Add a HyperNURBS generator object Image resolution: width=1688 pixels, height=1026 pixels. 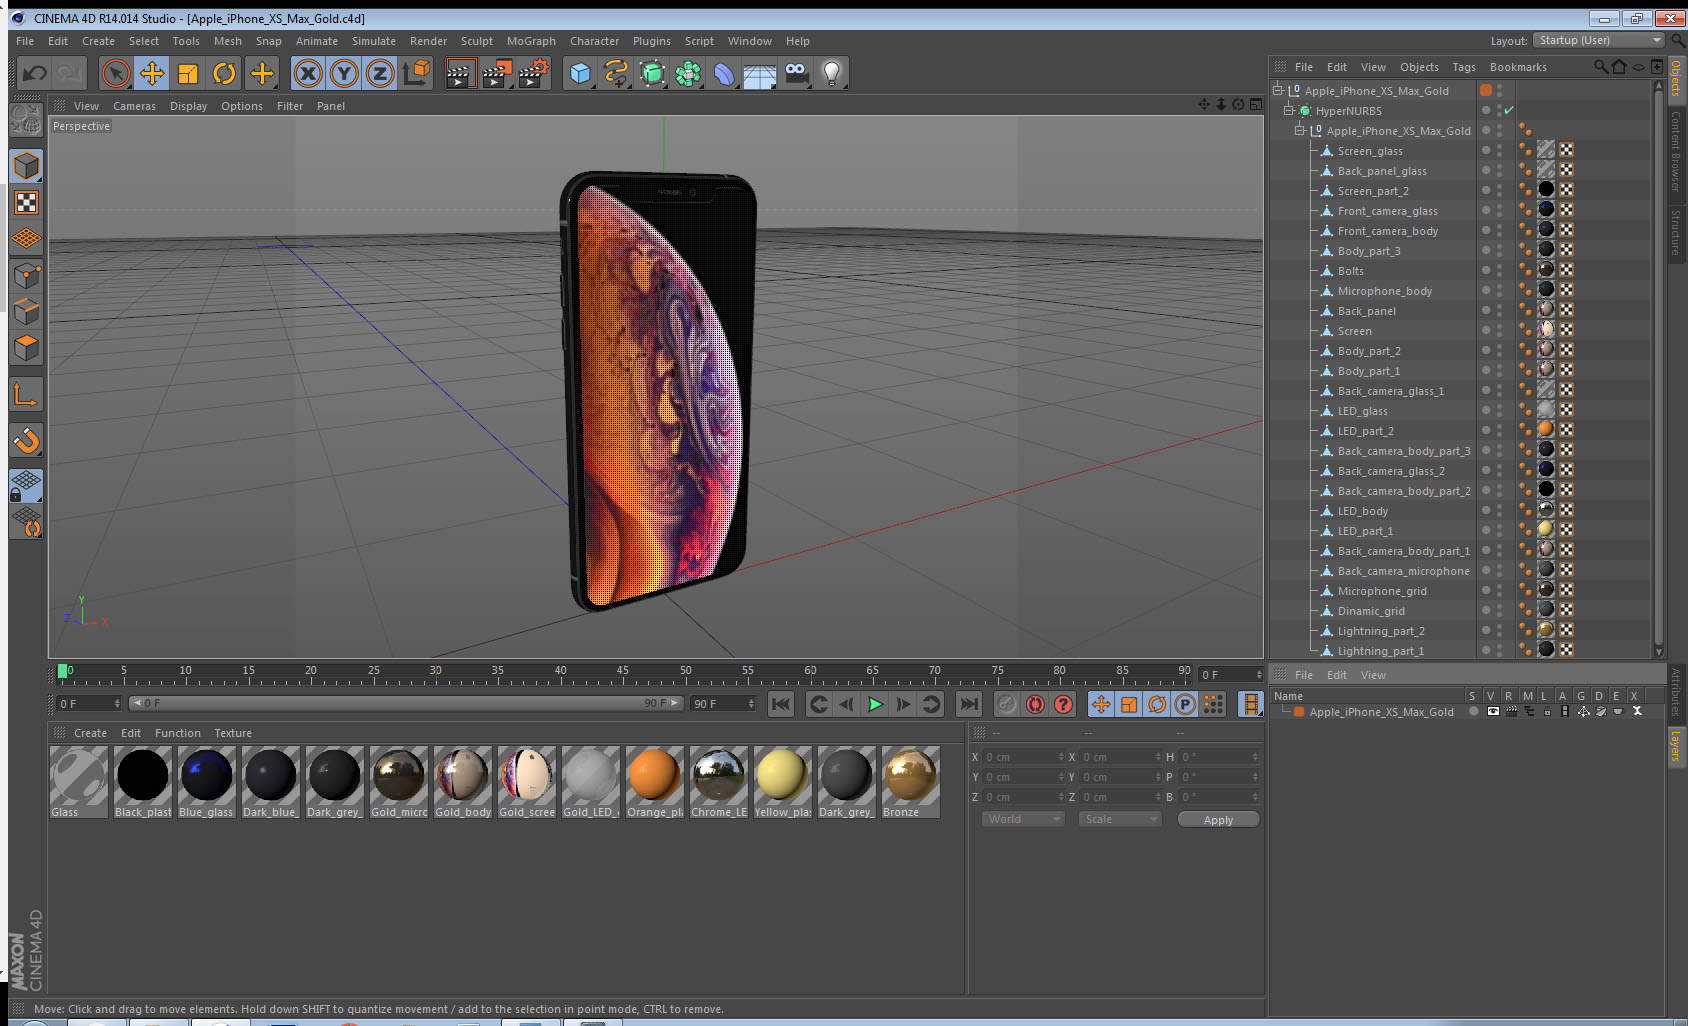[x=652, y=73]
